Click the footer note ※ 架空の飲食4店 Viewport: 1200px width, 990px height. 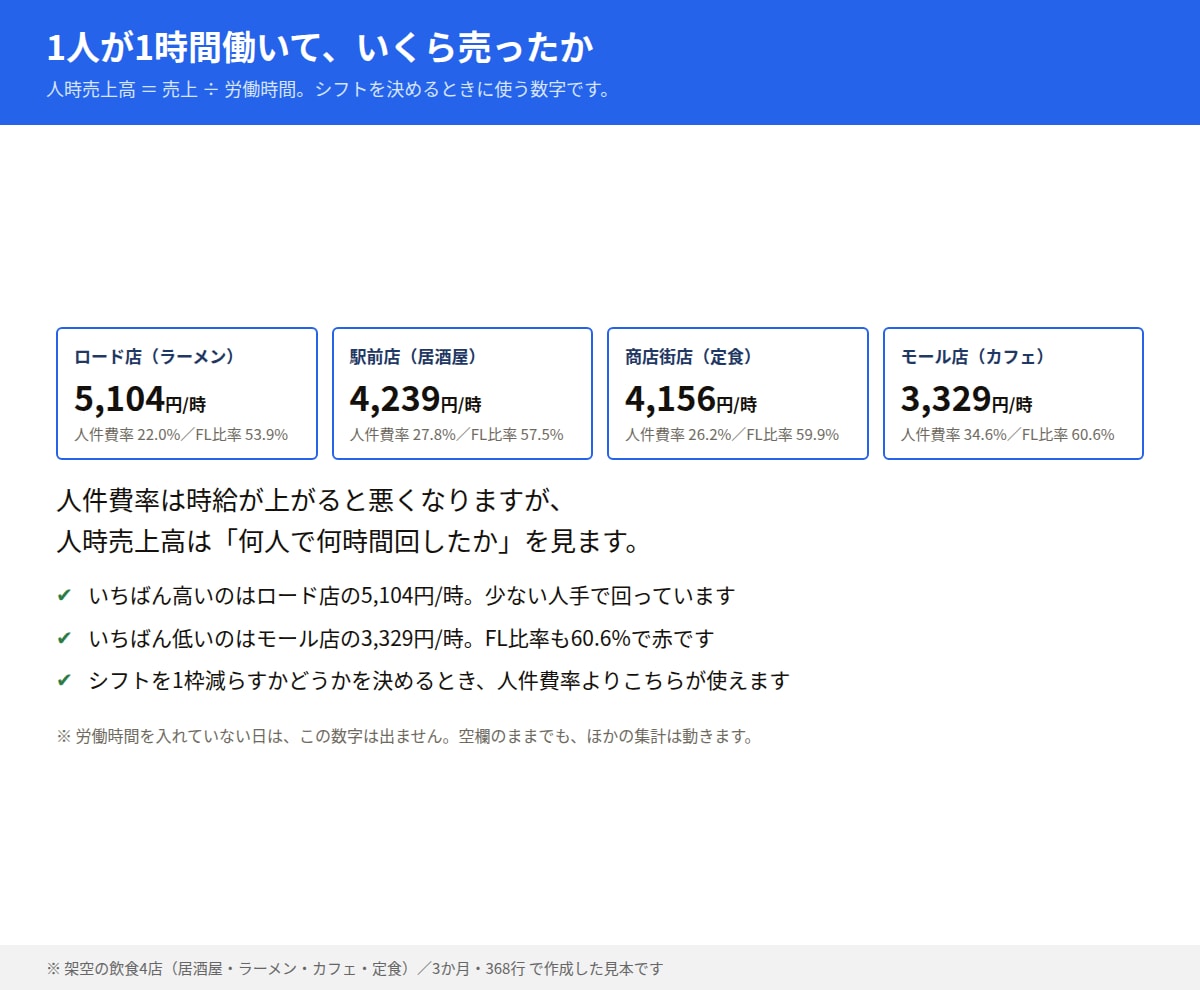[355, 968]
